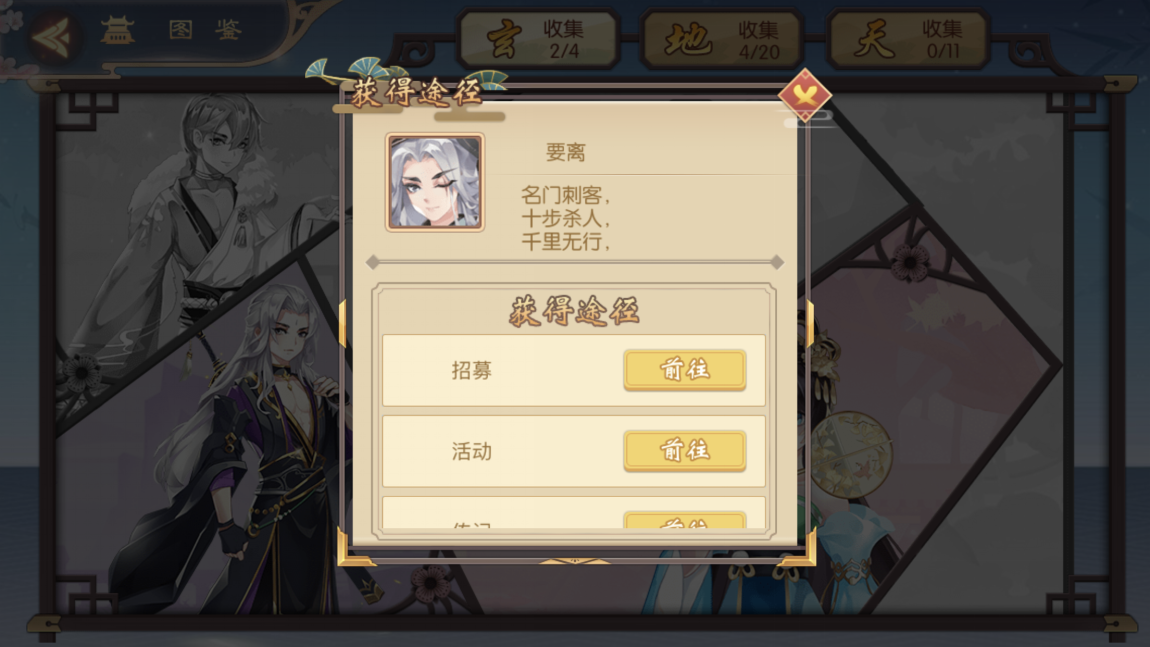Viewport: 1150px width, 647px height.
Task: Select the 活动 acquisition row
Action: (x=574, y=450)
